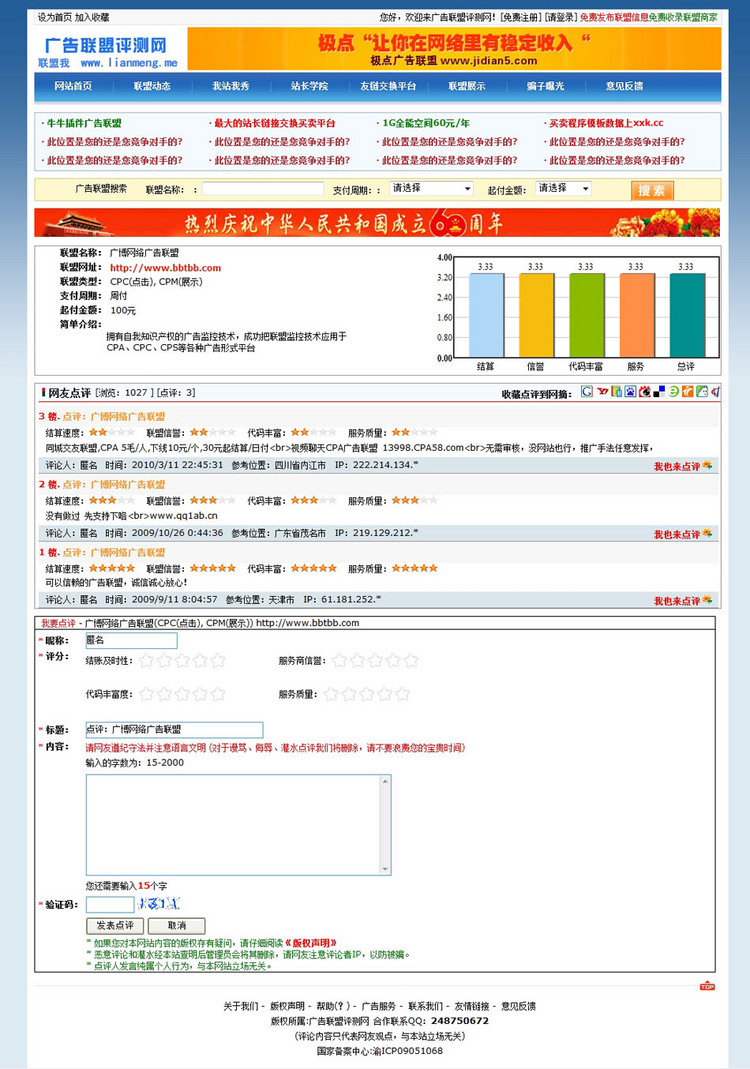750x1069 pixels.
Task: Click the 广告联盟评测网 site logo
Action: pyautogui.click(x=107, y=52)
